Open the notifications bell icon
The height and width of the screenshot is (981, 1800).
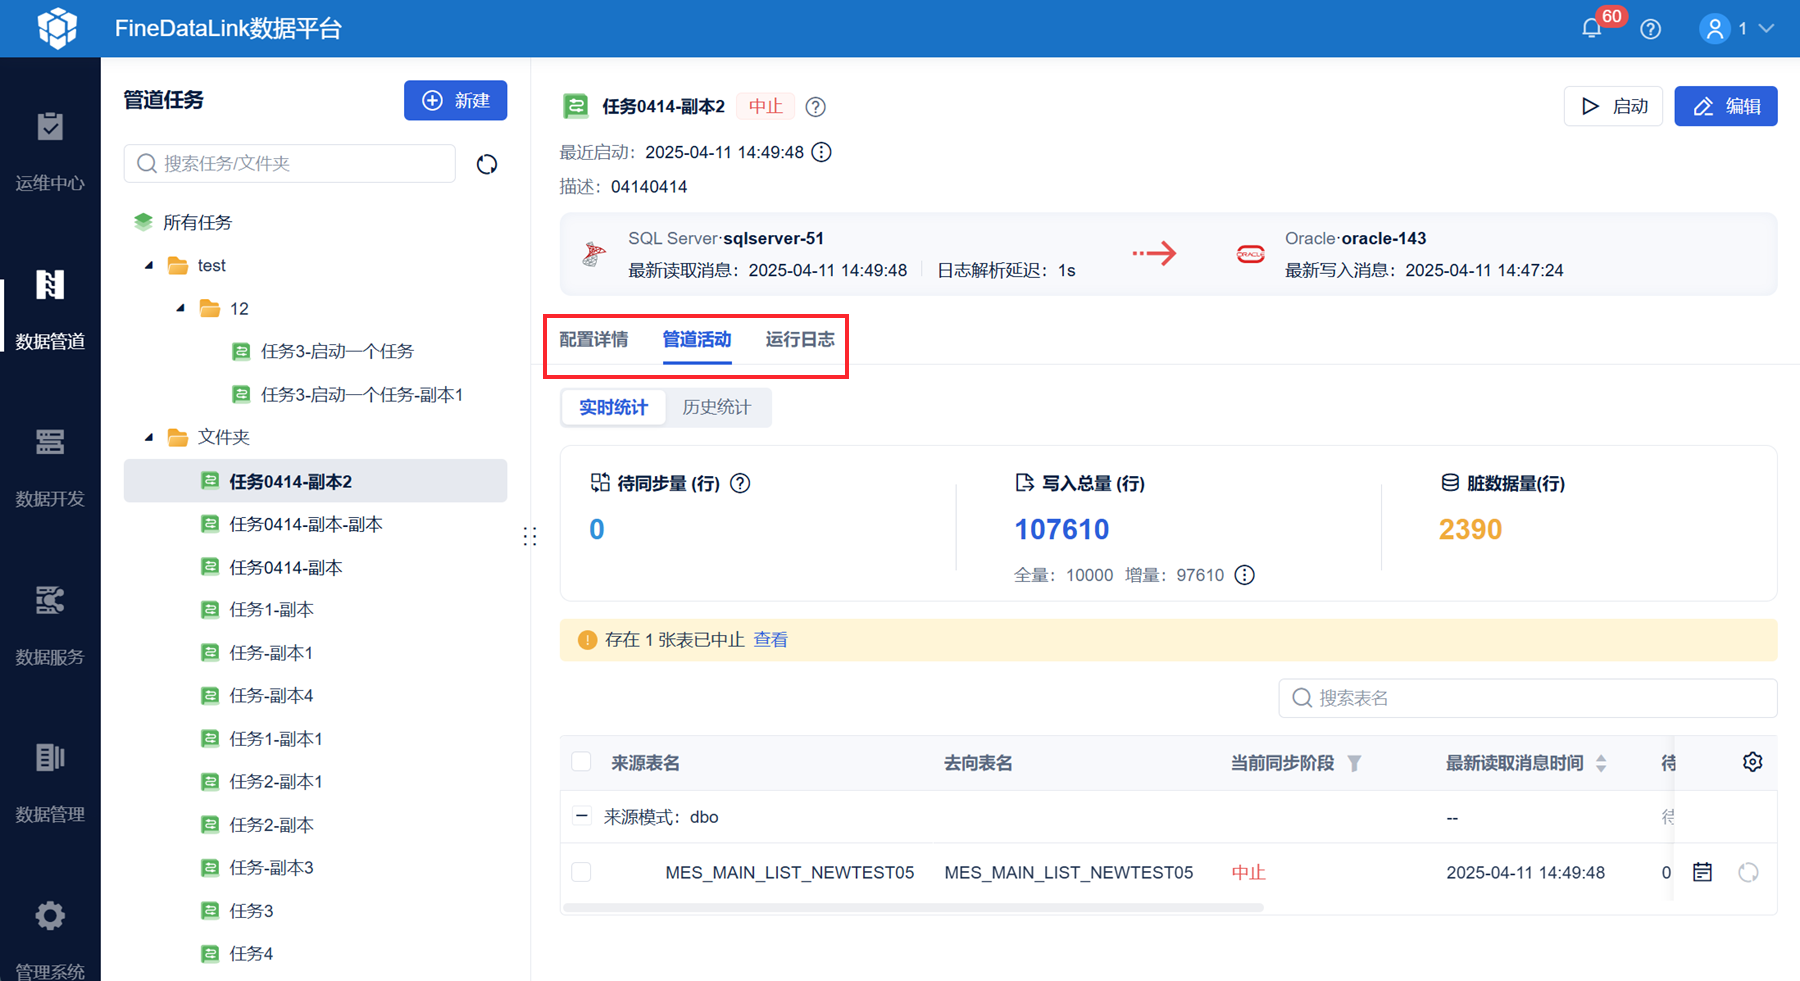[1592, 29]
